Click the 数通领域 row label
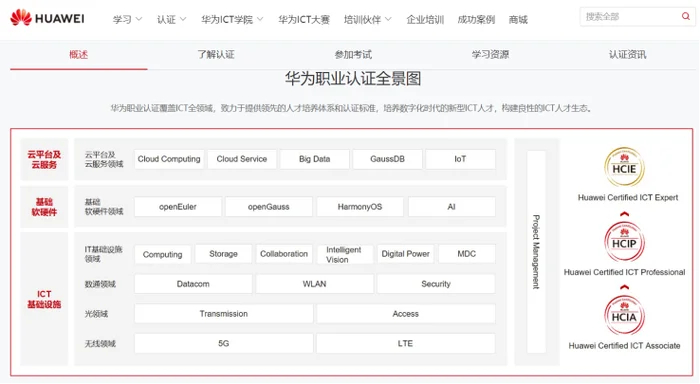 click(100, 284)
